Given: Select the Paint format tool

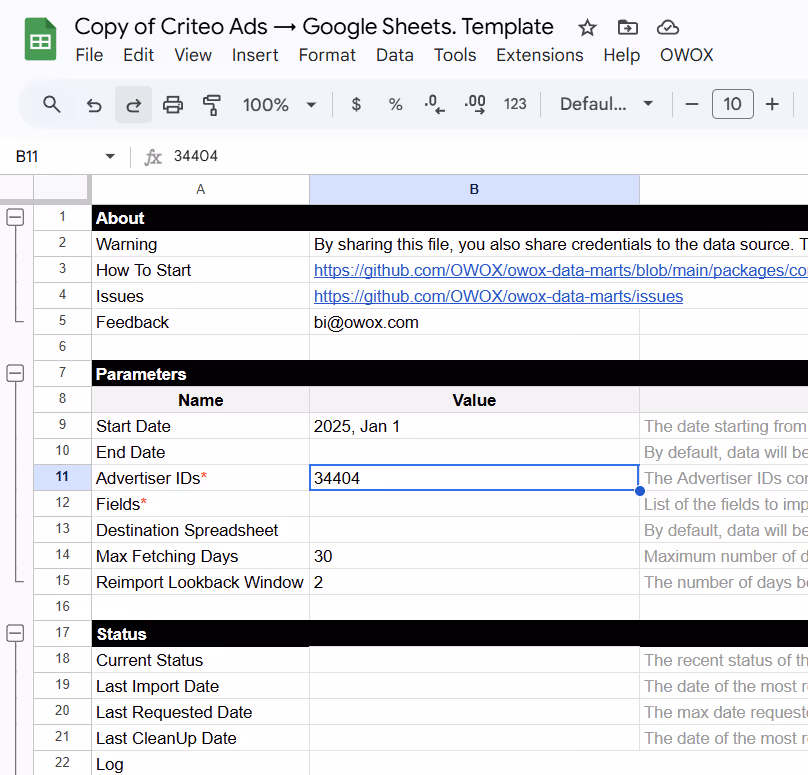Looking at the screenshot, I should 212,104.
